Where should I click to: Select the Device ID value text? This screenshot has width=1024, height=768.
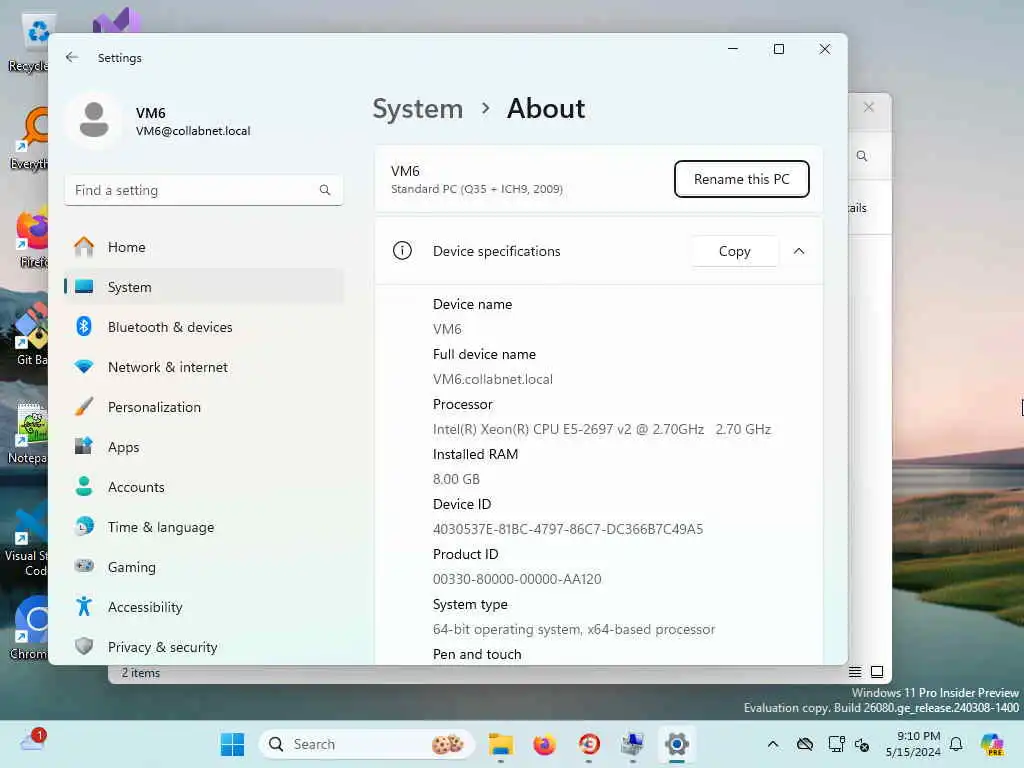(x=568, y=529)
